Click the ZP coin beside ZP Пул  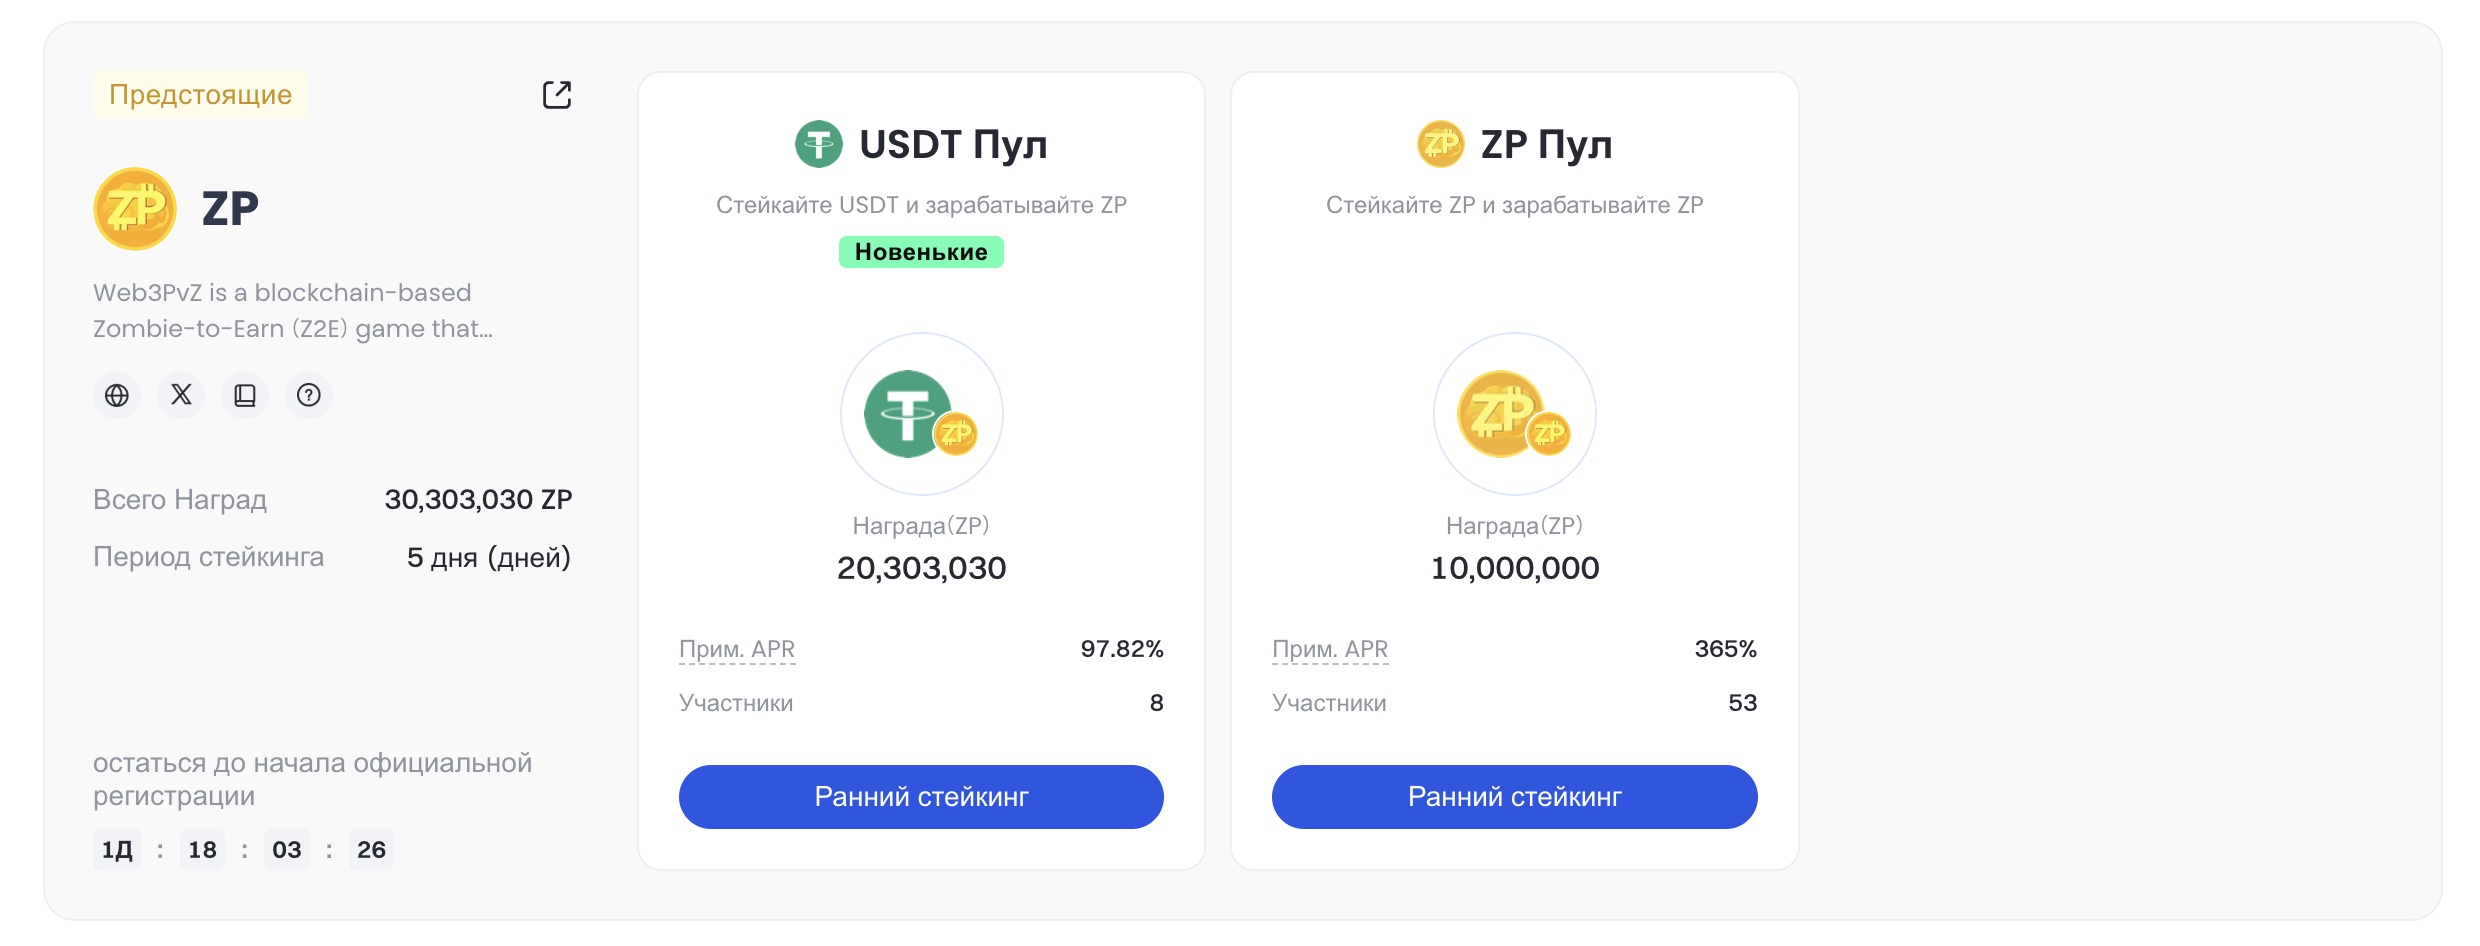[x=1441, y=144]
